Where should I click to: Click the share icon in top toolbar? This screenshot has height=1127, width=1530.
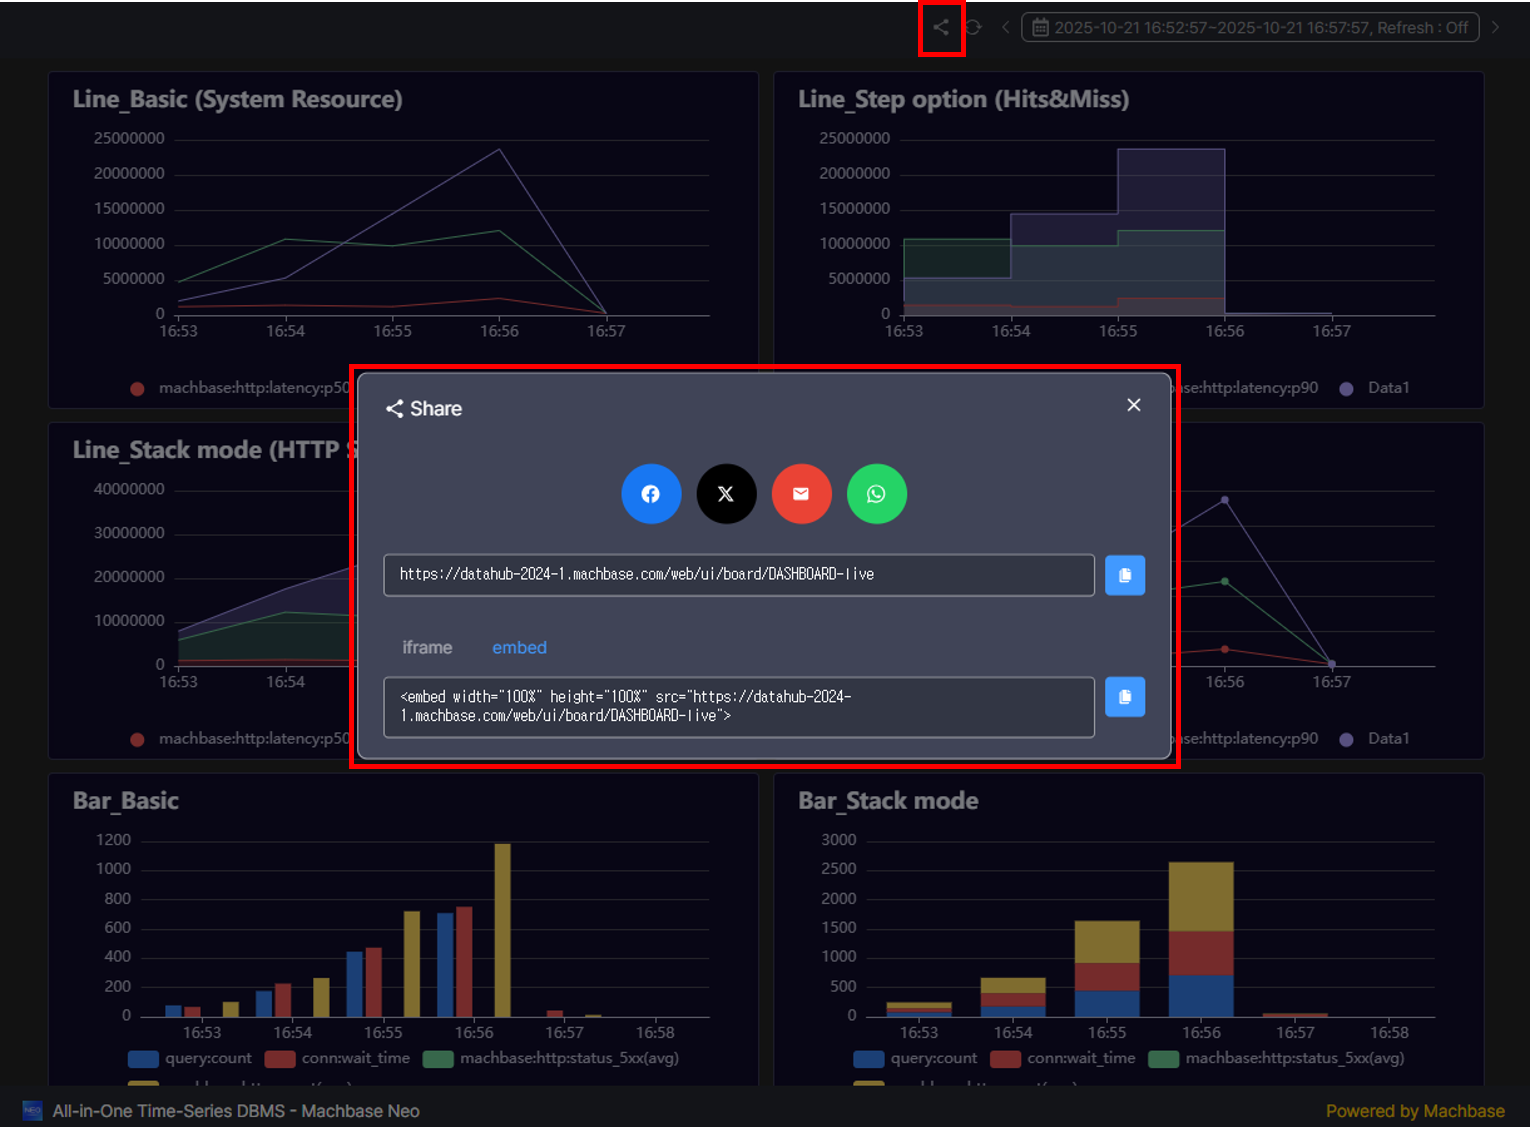pyautogui.click(x=941, y=28)
